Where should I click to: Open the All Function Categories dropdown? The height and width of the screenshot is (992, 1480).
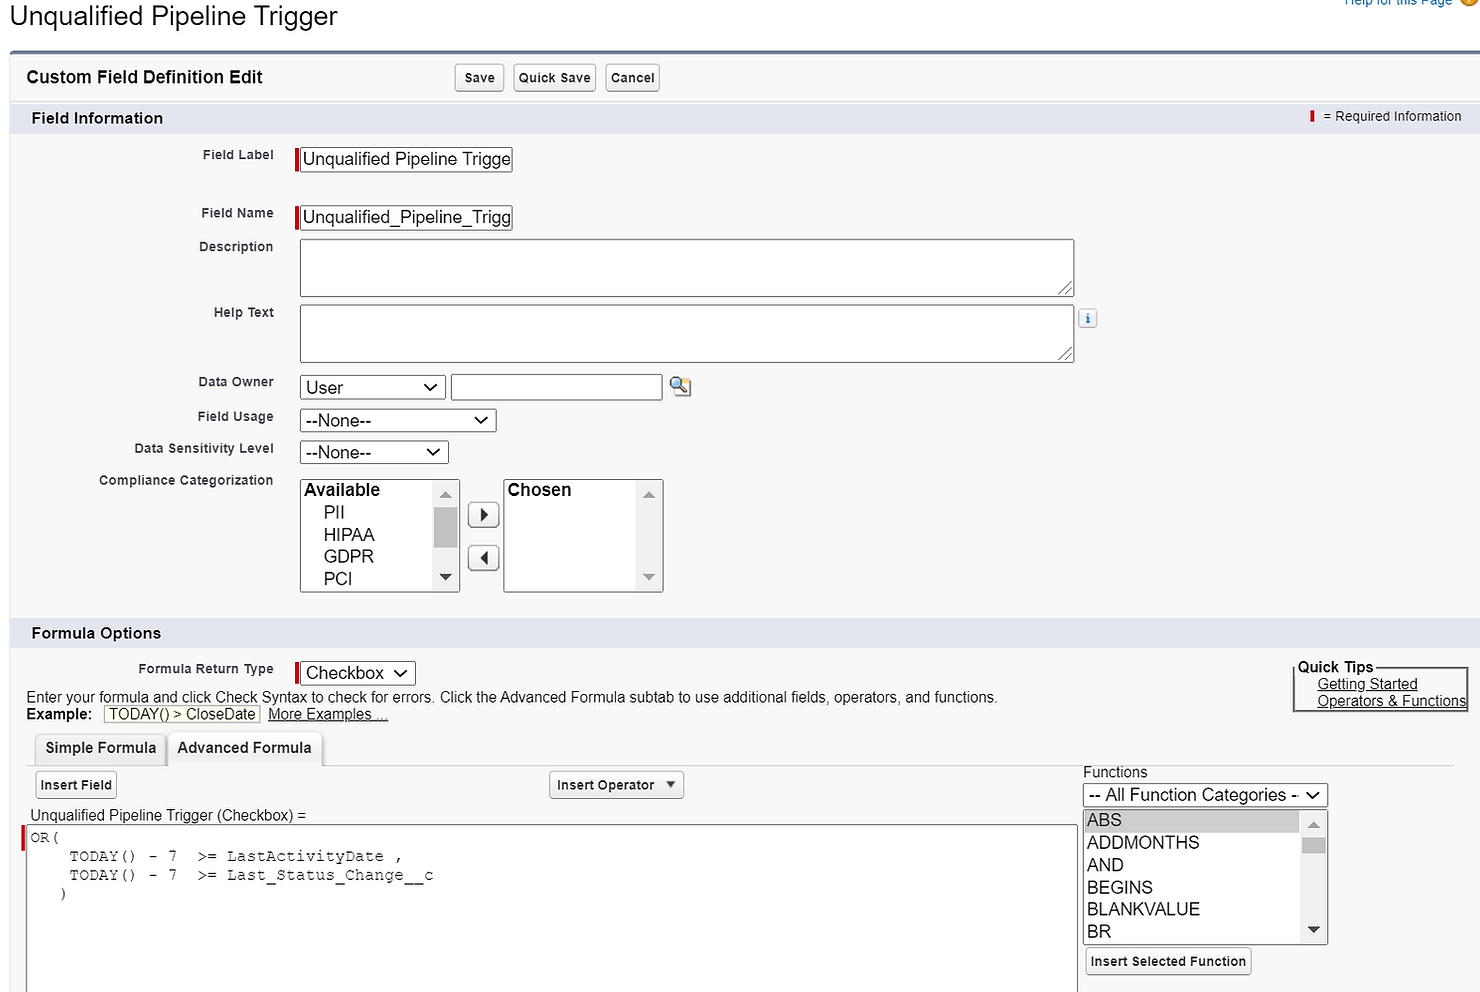point(1204,795)
